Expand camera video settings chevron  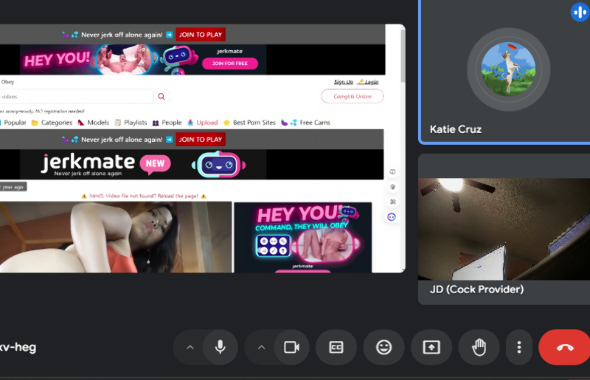(262, 347)
